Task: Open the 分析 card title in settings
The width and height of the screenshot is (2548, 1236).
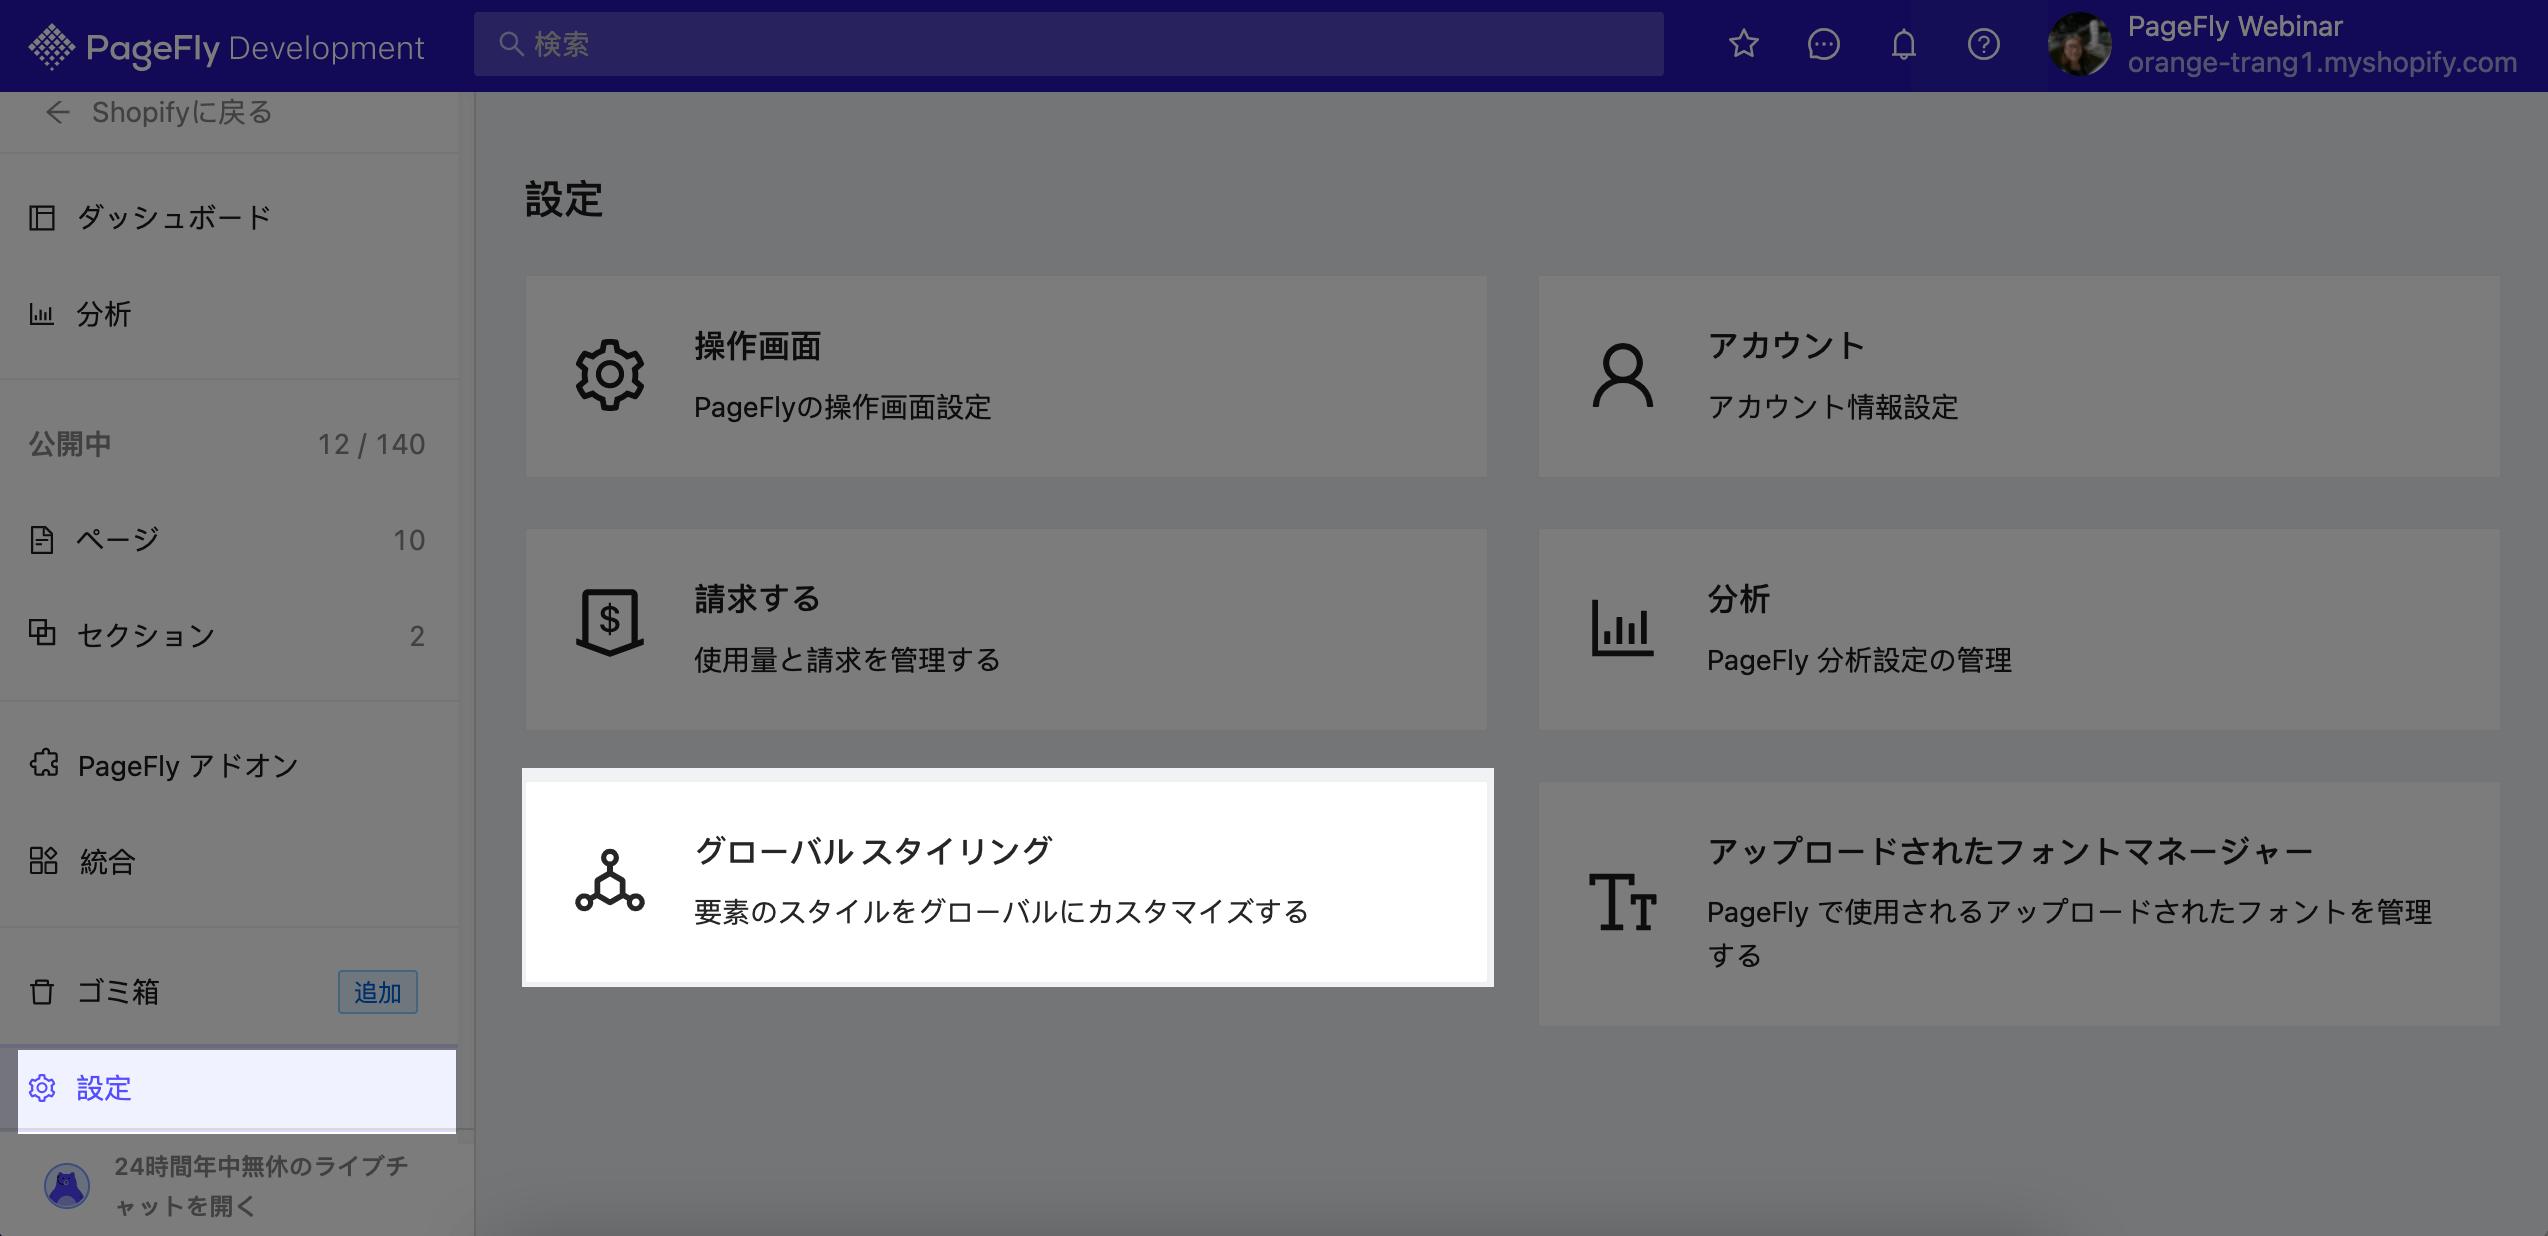Action: click(1738, 599)
